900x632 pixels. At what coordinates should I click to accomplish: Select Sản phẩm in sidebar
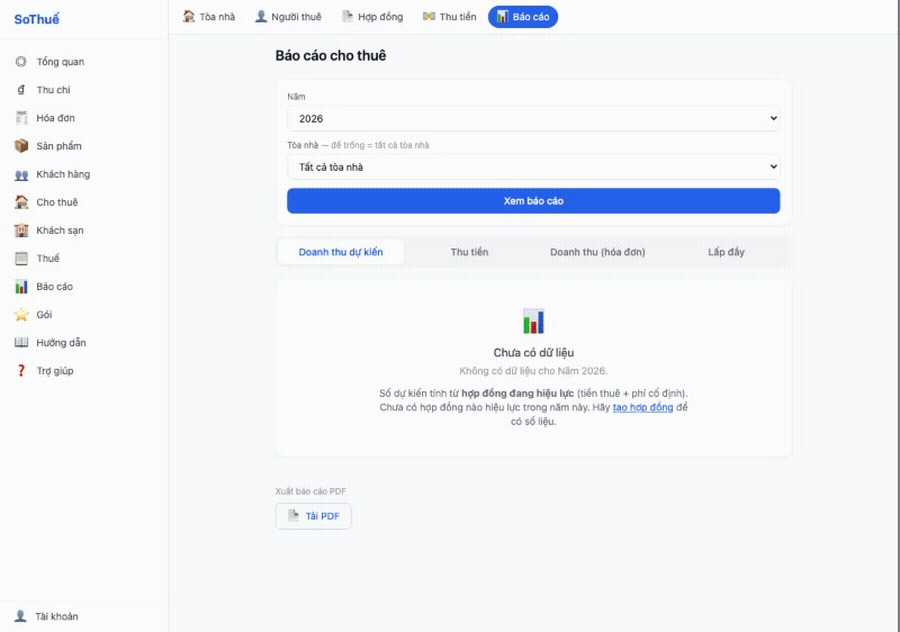(x=84, y=146)
